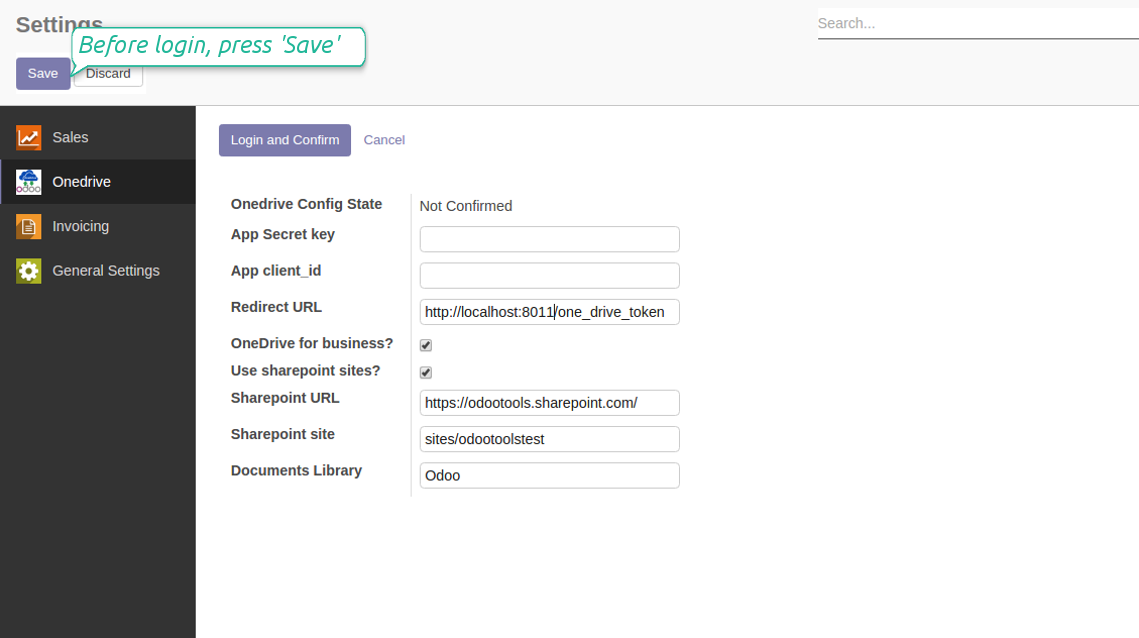Click the 'Sharepoint URL' label

tap(285, 398)
